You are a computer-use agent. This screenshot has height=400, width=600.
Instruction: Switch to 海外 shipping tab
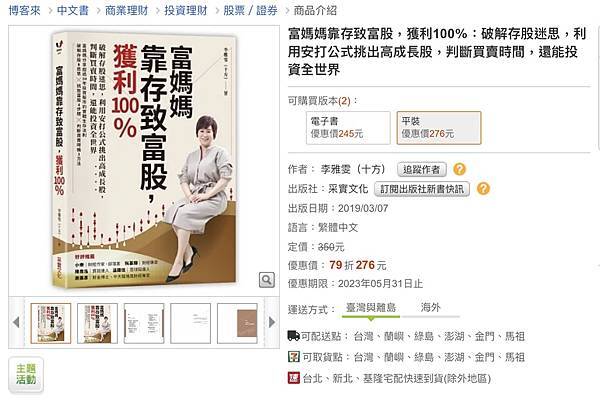pos(430,307)
